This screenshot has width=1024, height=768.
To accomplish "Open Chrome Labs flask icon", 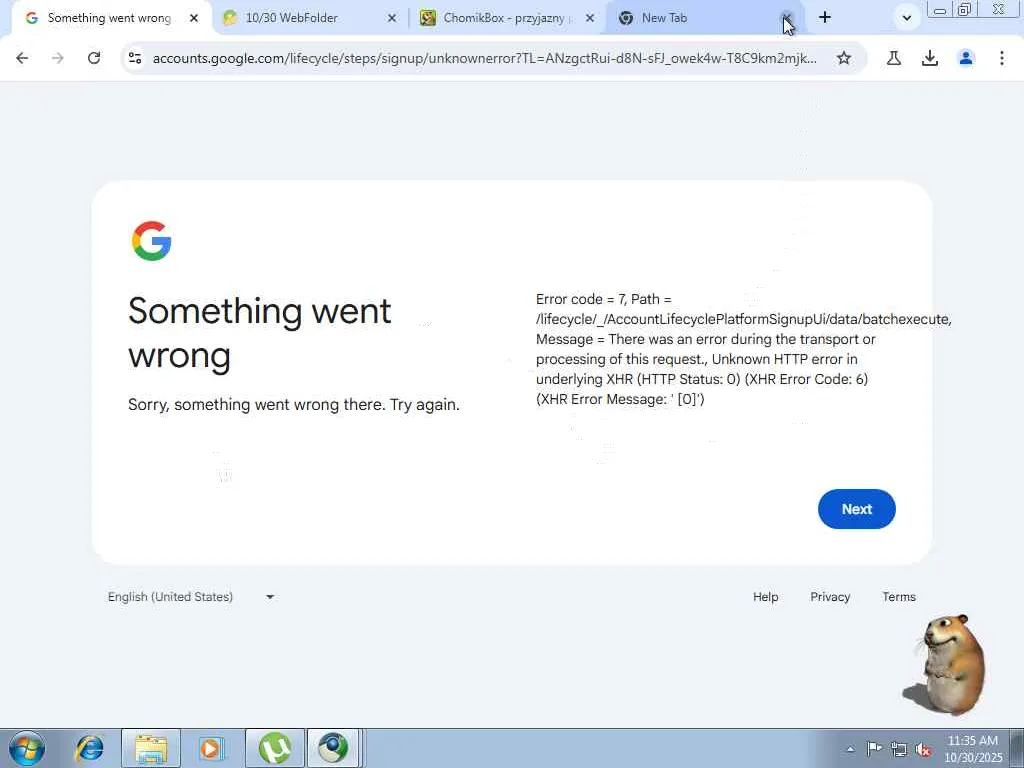I will (x=893, y=58).
